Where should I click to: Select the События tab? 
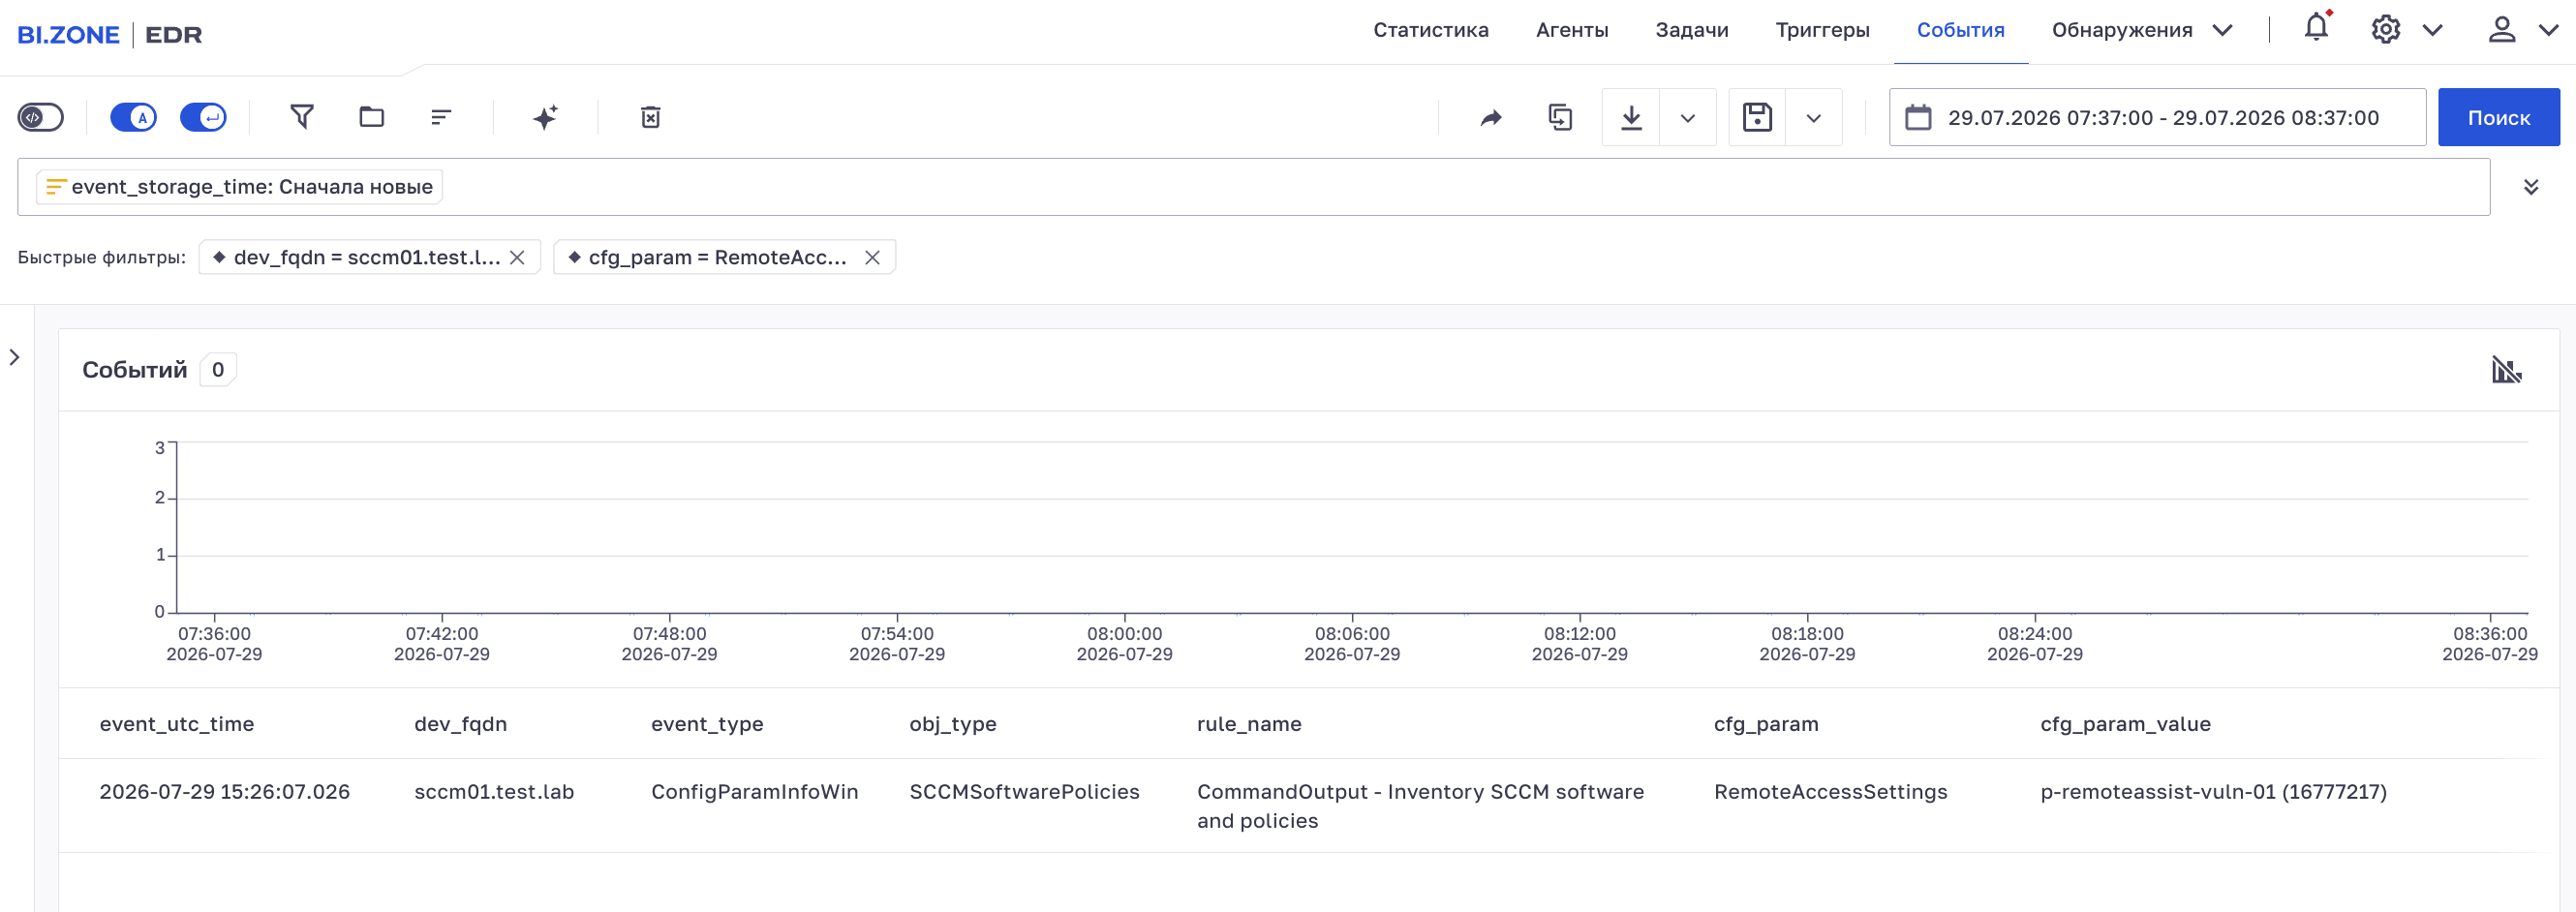tap(1960, 30)
